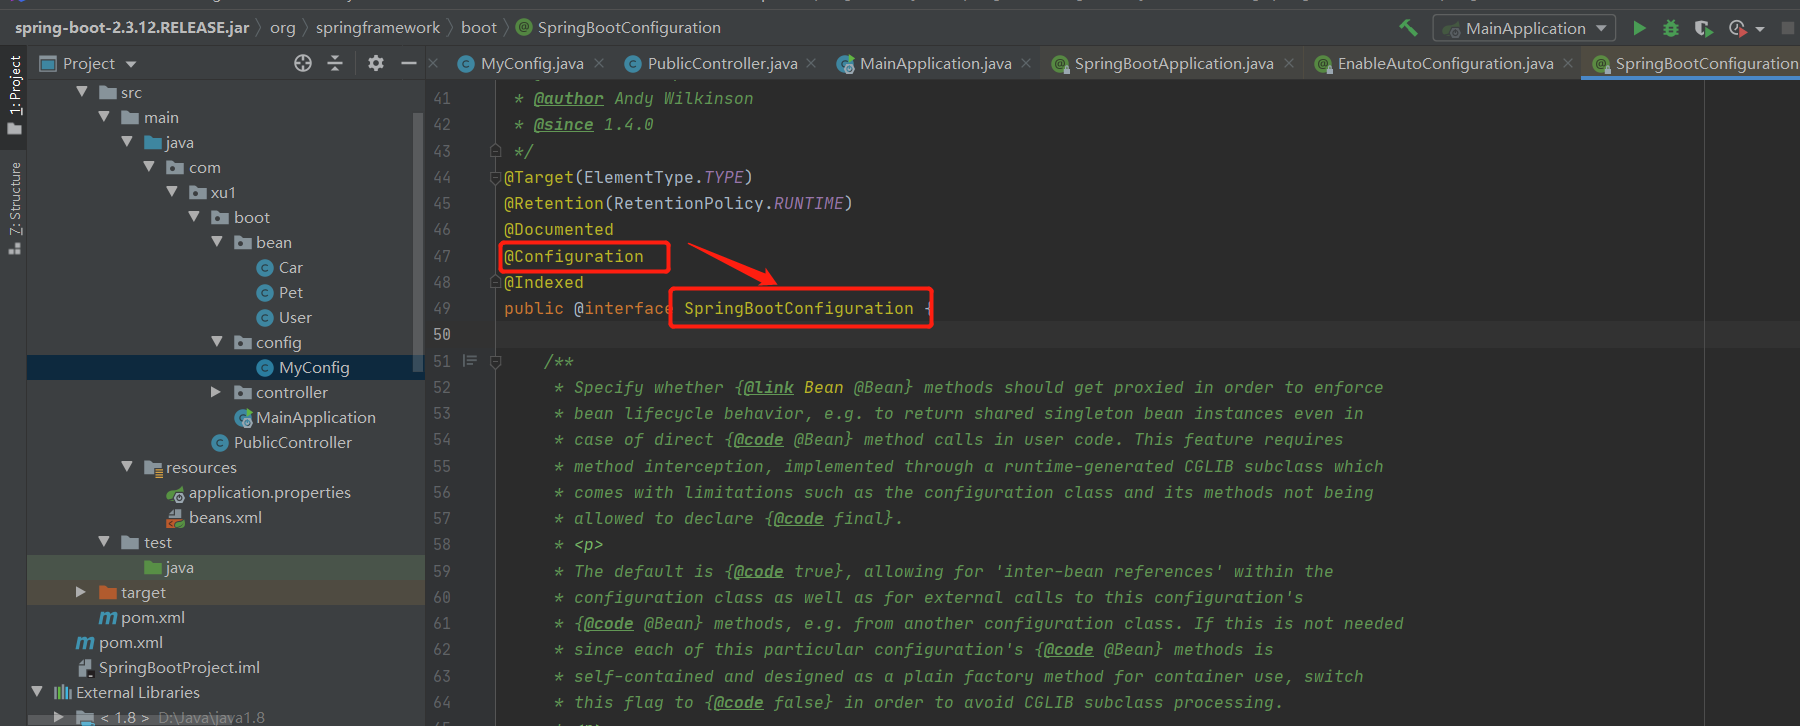
Task: Open the profiler options dropdown arrow
Action: pyautogui.click(x=1760, y=29)
